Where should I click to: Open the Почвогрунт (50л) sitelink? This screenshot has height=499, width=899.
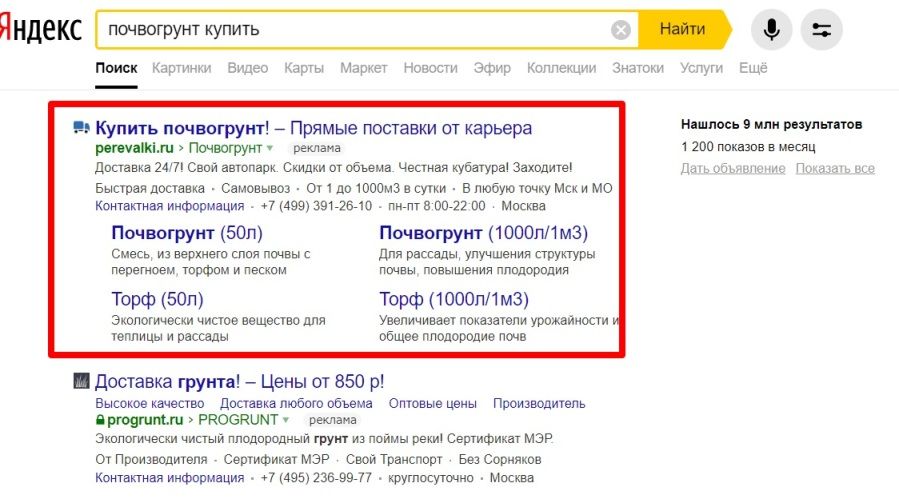click(187, 233)
